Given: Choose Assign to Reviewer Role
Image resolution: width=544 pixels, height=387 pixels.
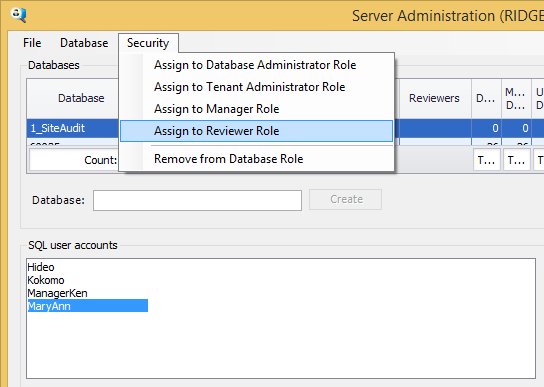Looking at the screenshot, I should tap(256, 131).
